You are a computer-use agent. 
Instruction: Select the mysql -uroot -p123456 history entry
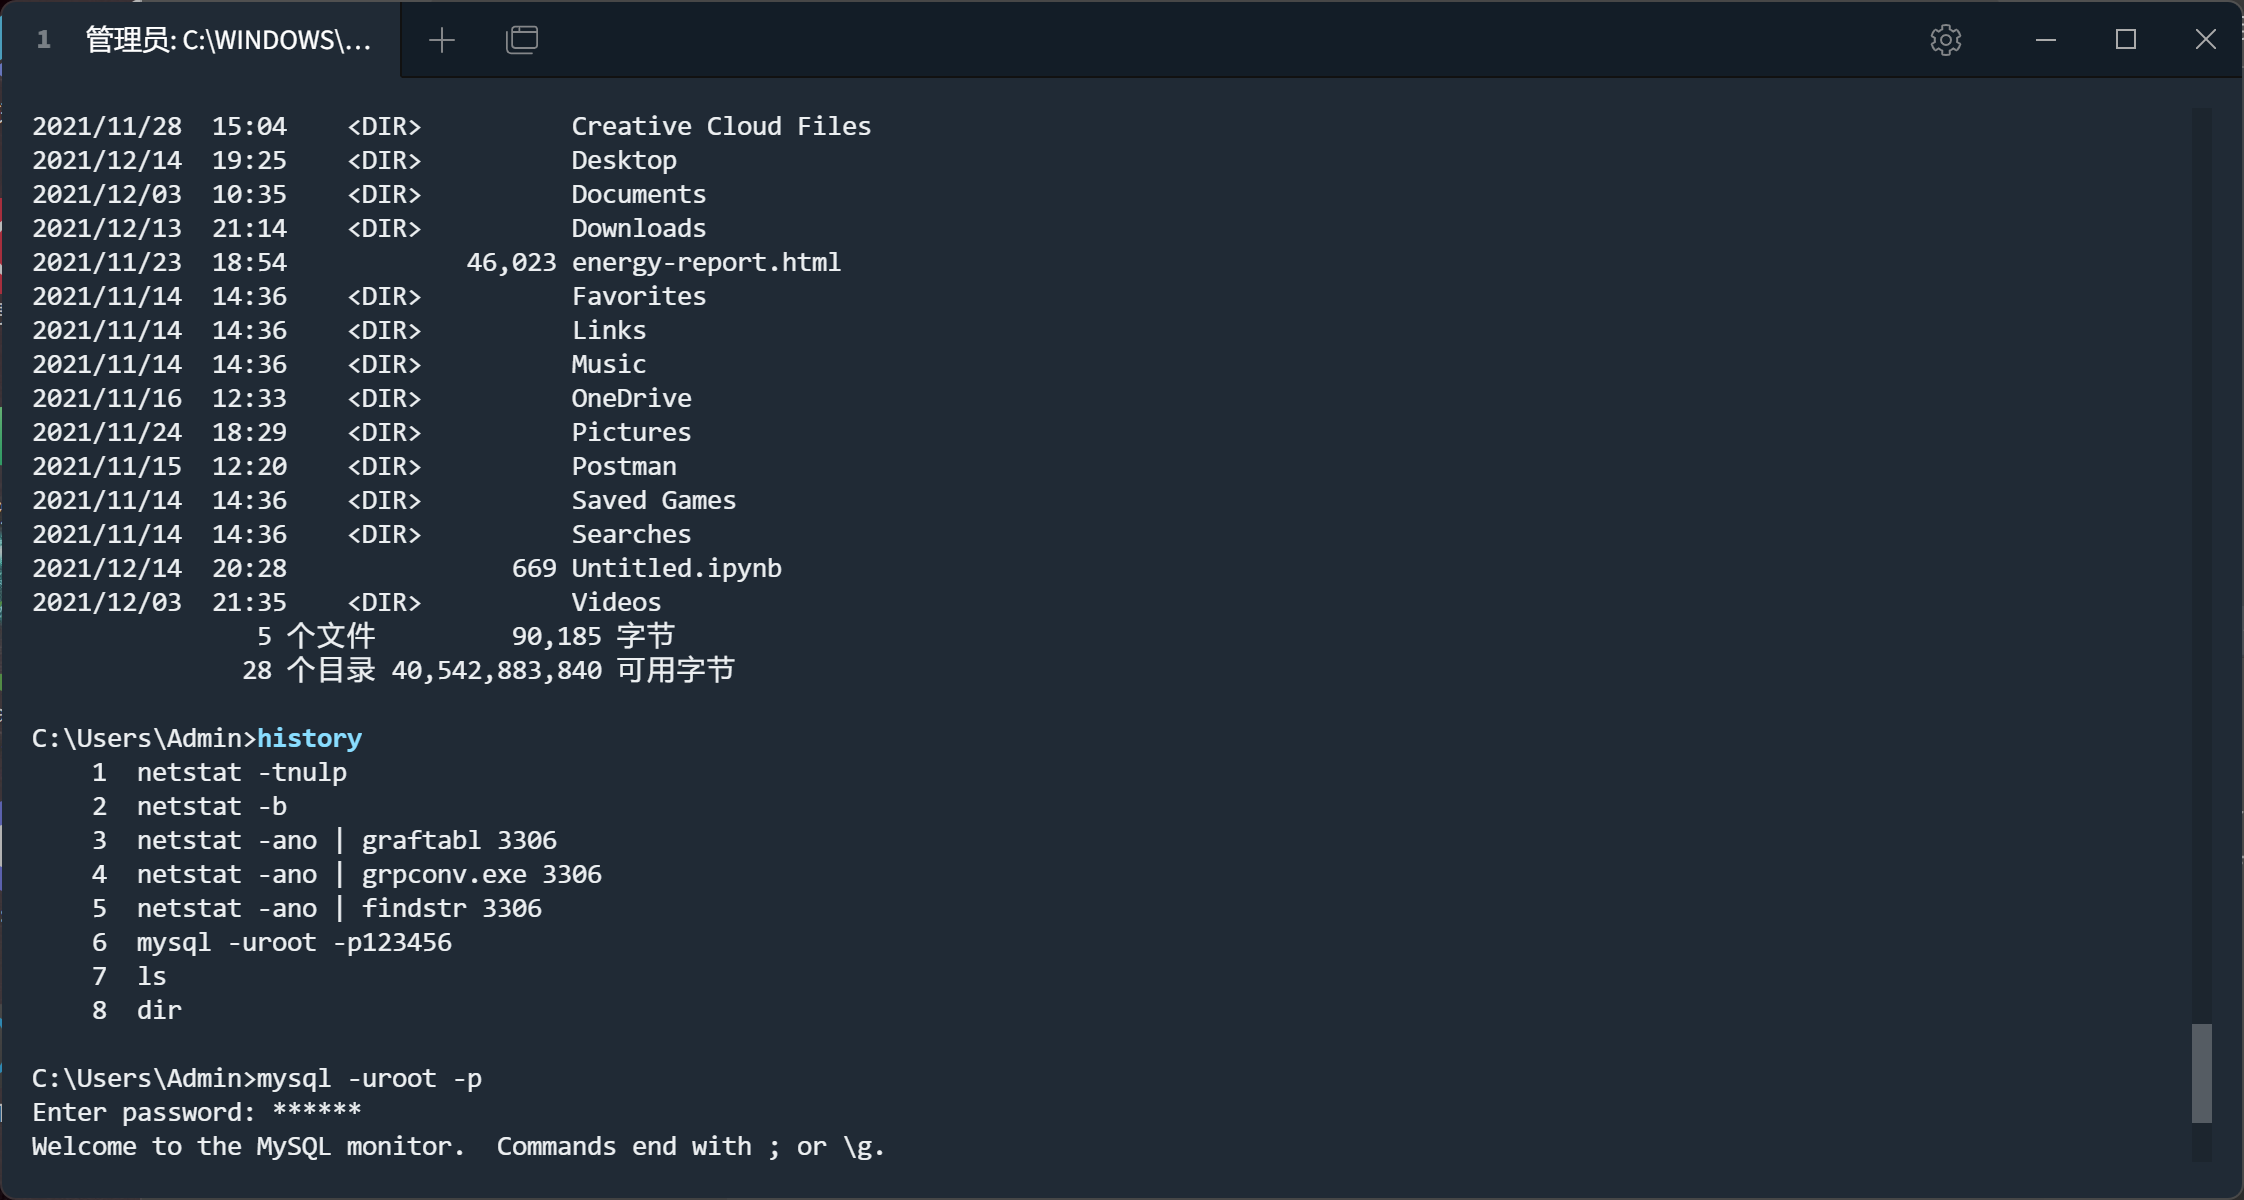(293, 941)
